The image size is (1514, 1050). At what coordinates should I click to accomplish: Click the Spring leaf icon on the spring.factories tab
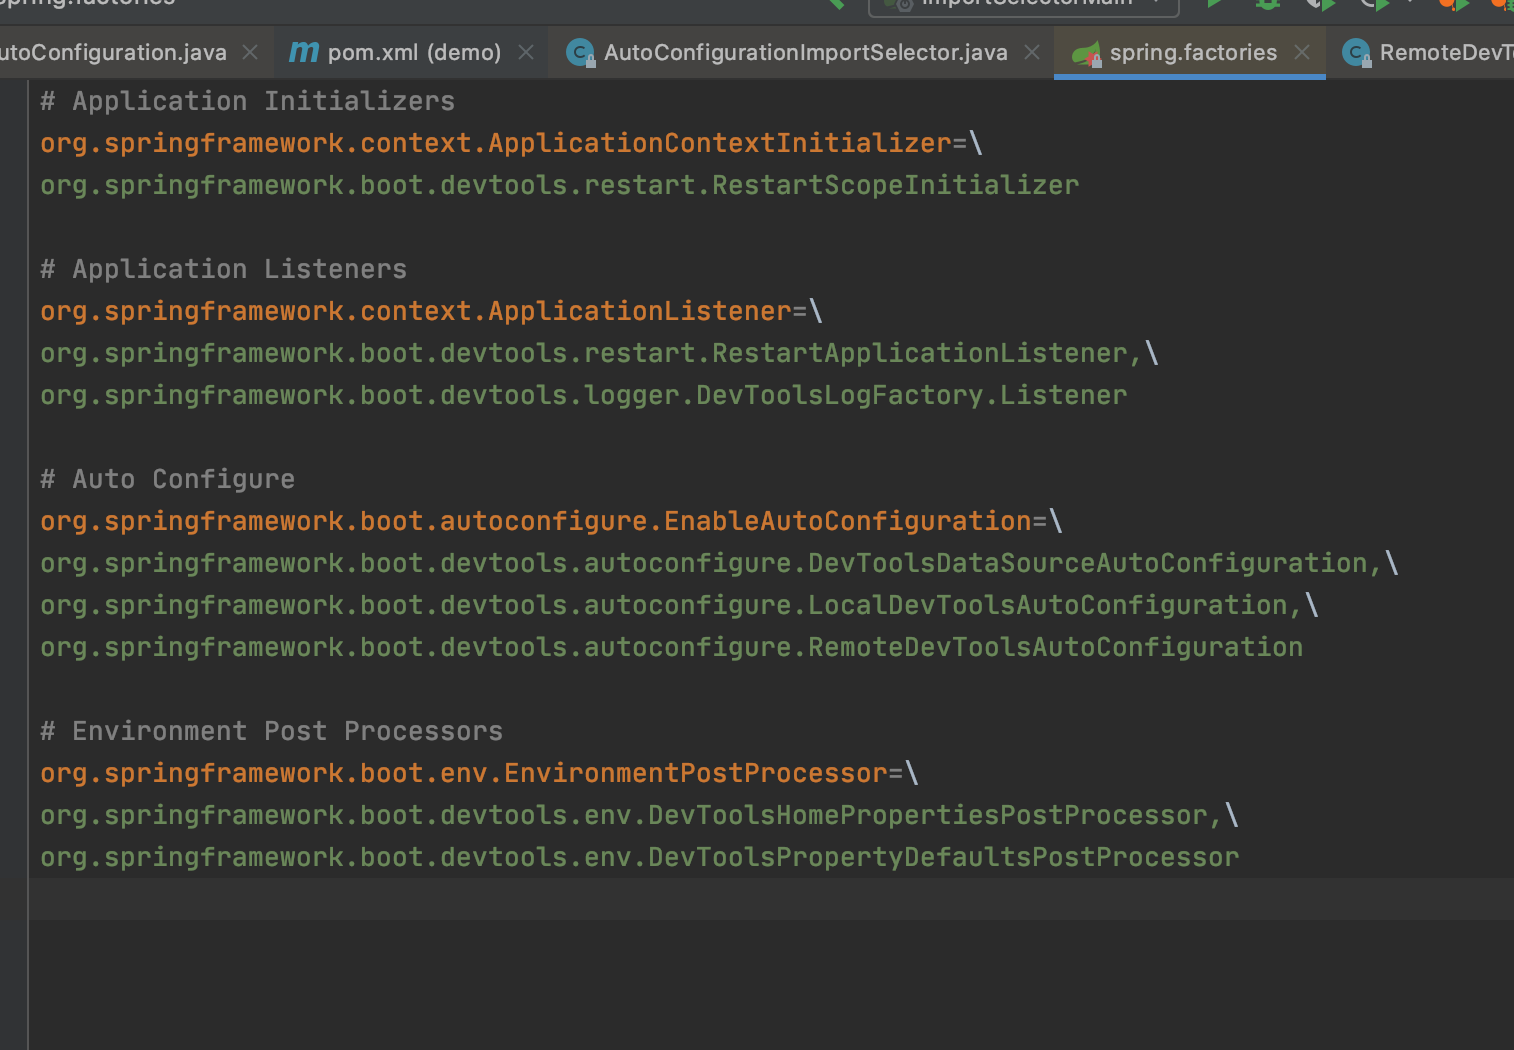1086,53
